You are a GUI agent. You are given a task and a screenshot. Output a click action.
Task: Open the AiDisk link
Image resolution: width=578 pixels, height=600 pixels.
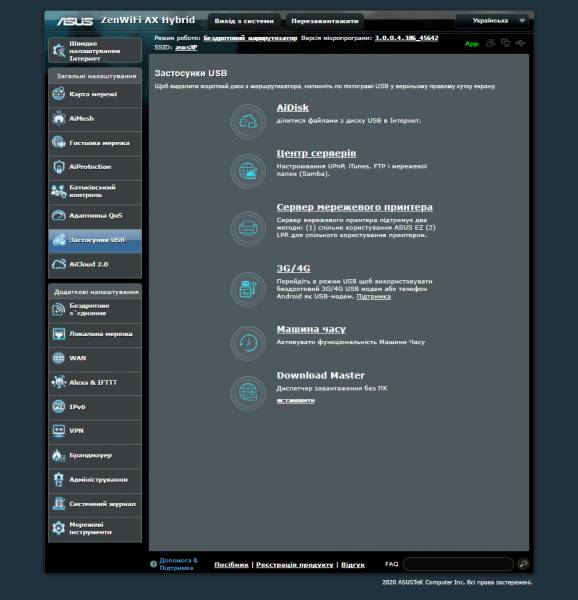[293, 108]
